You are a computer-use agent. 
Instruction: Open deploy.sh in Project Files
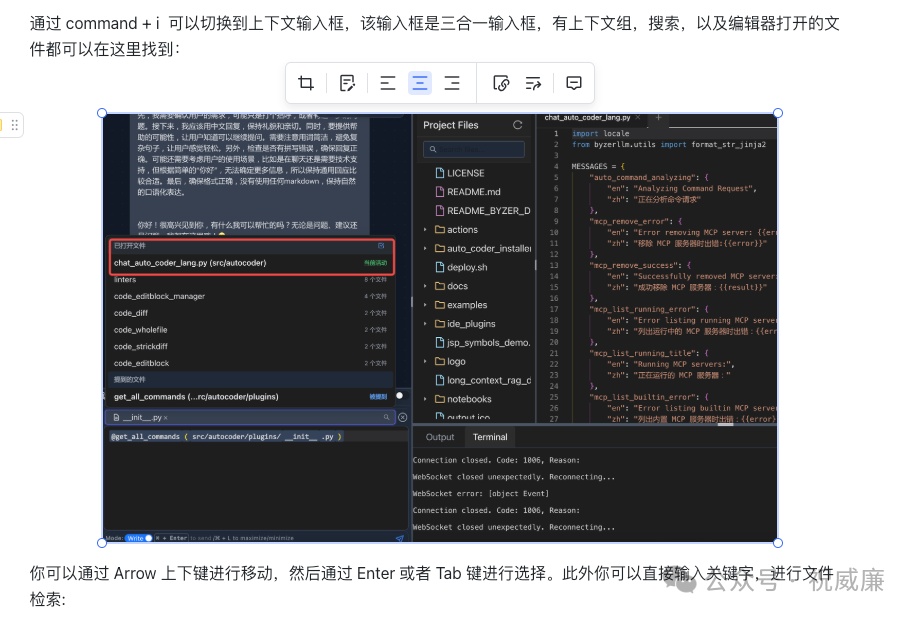coord(467,267)
